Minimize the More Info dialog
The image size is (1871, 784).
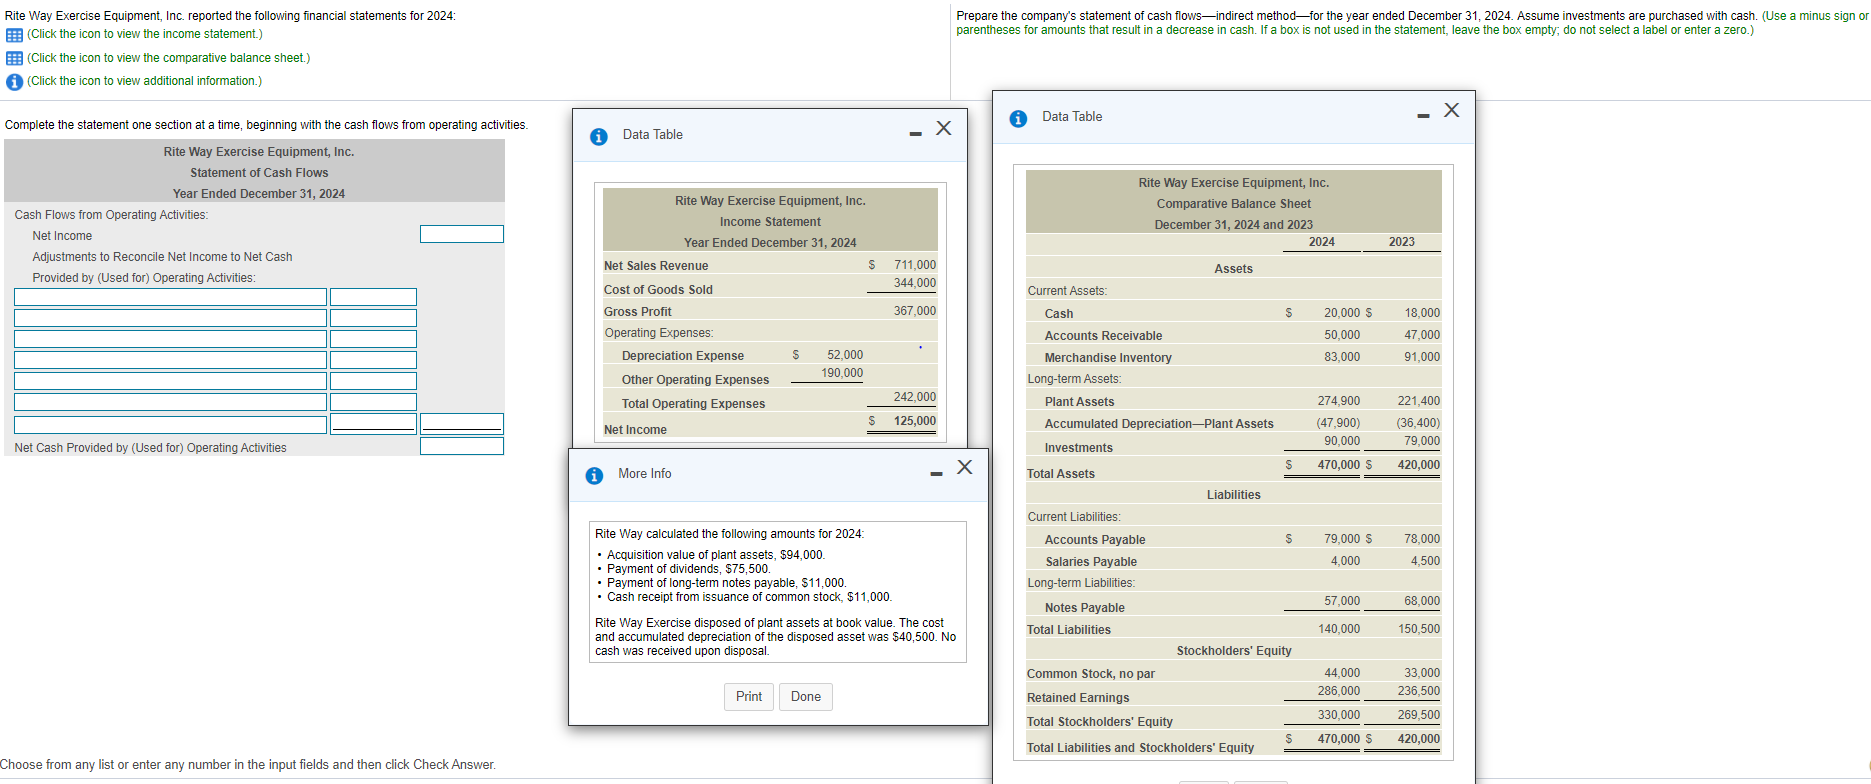point(936,474)
